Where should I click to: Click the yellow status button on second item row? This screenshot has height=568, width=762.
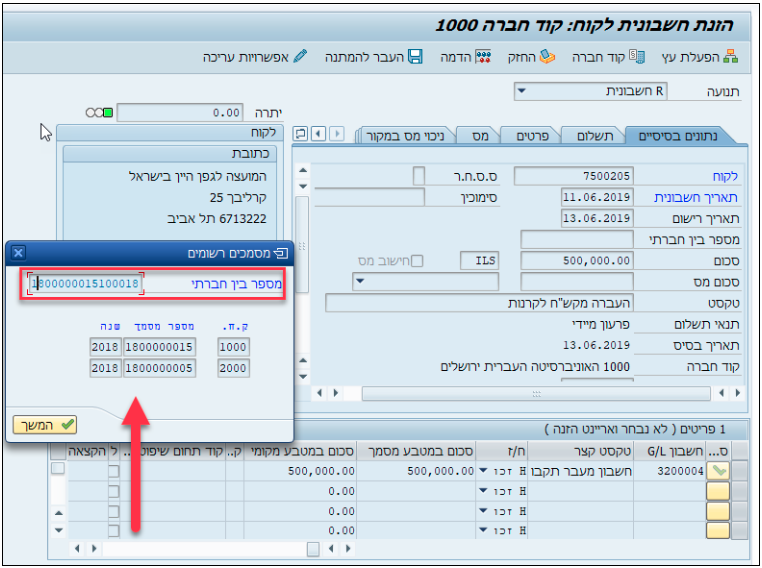pos(718,491)
